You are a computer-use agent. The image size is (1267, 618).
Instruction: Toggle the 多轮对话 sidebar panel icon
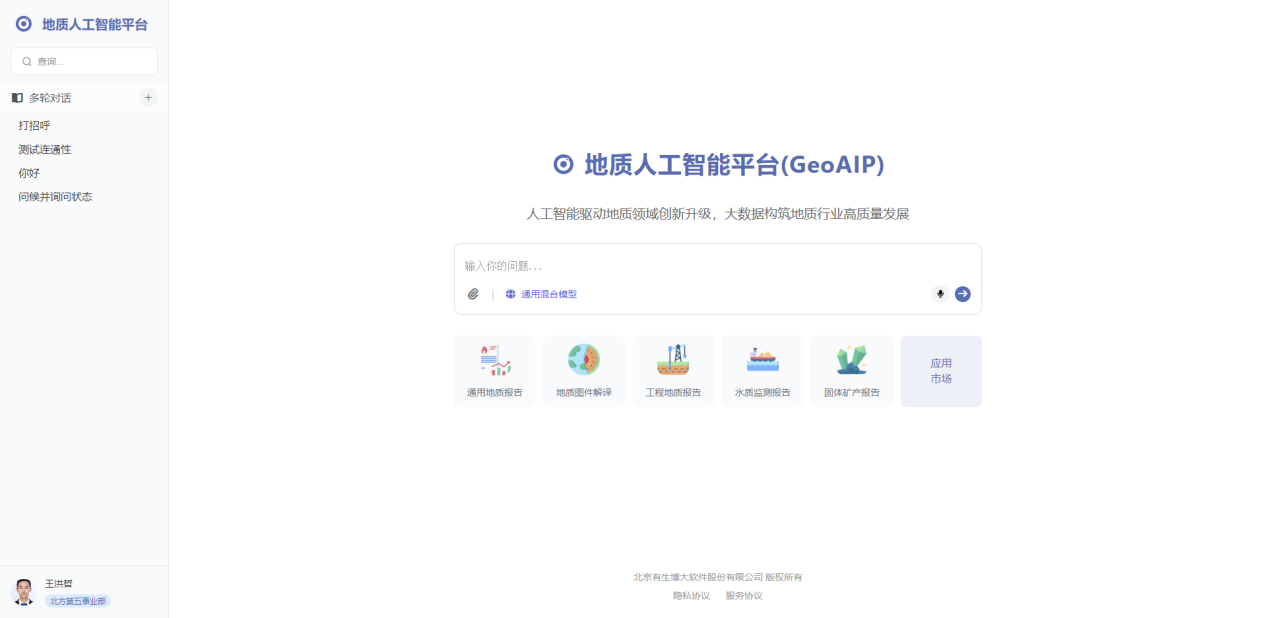tap(17, 98)
